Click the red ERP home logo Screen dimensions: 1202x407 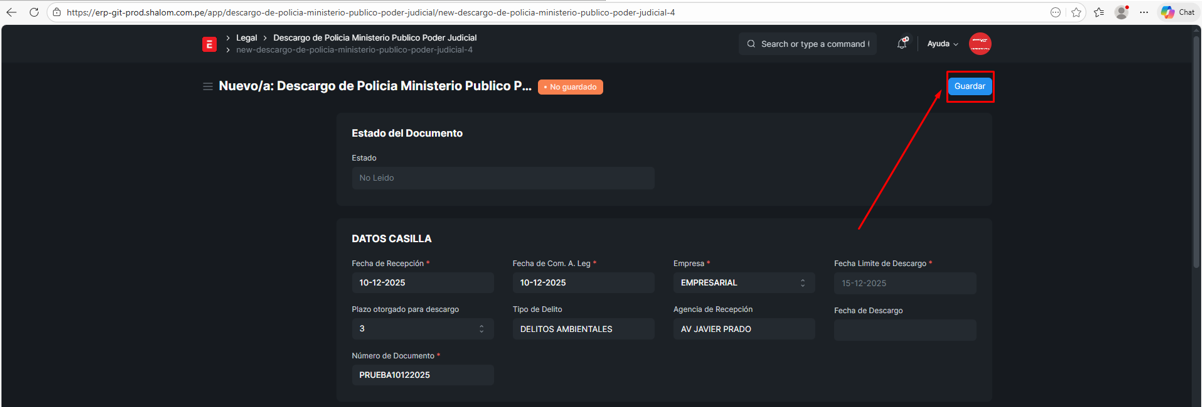tap(209, 44)
